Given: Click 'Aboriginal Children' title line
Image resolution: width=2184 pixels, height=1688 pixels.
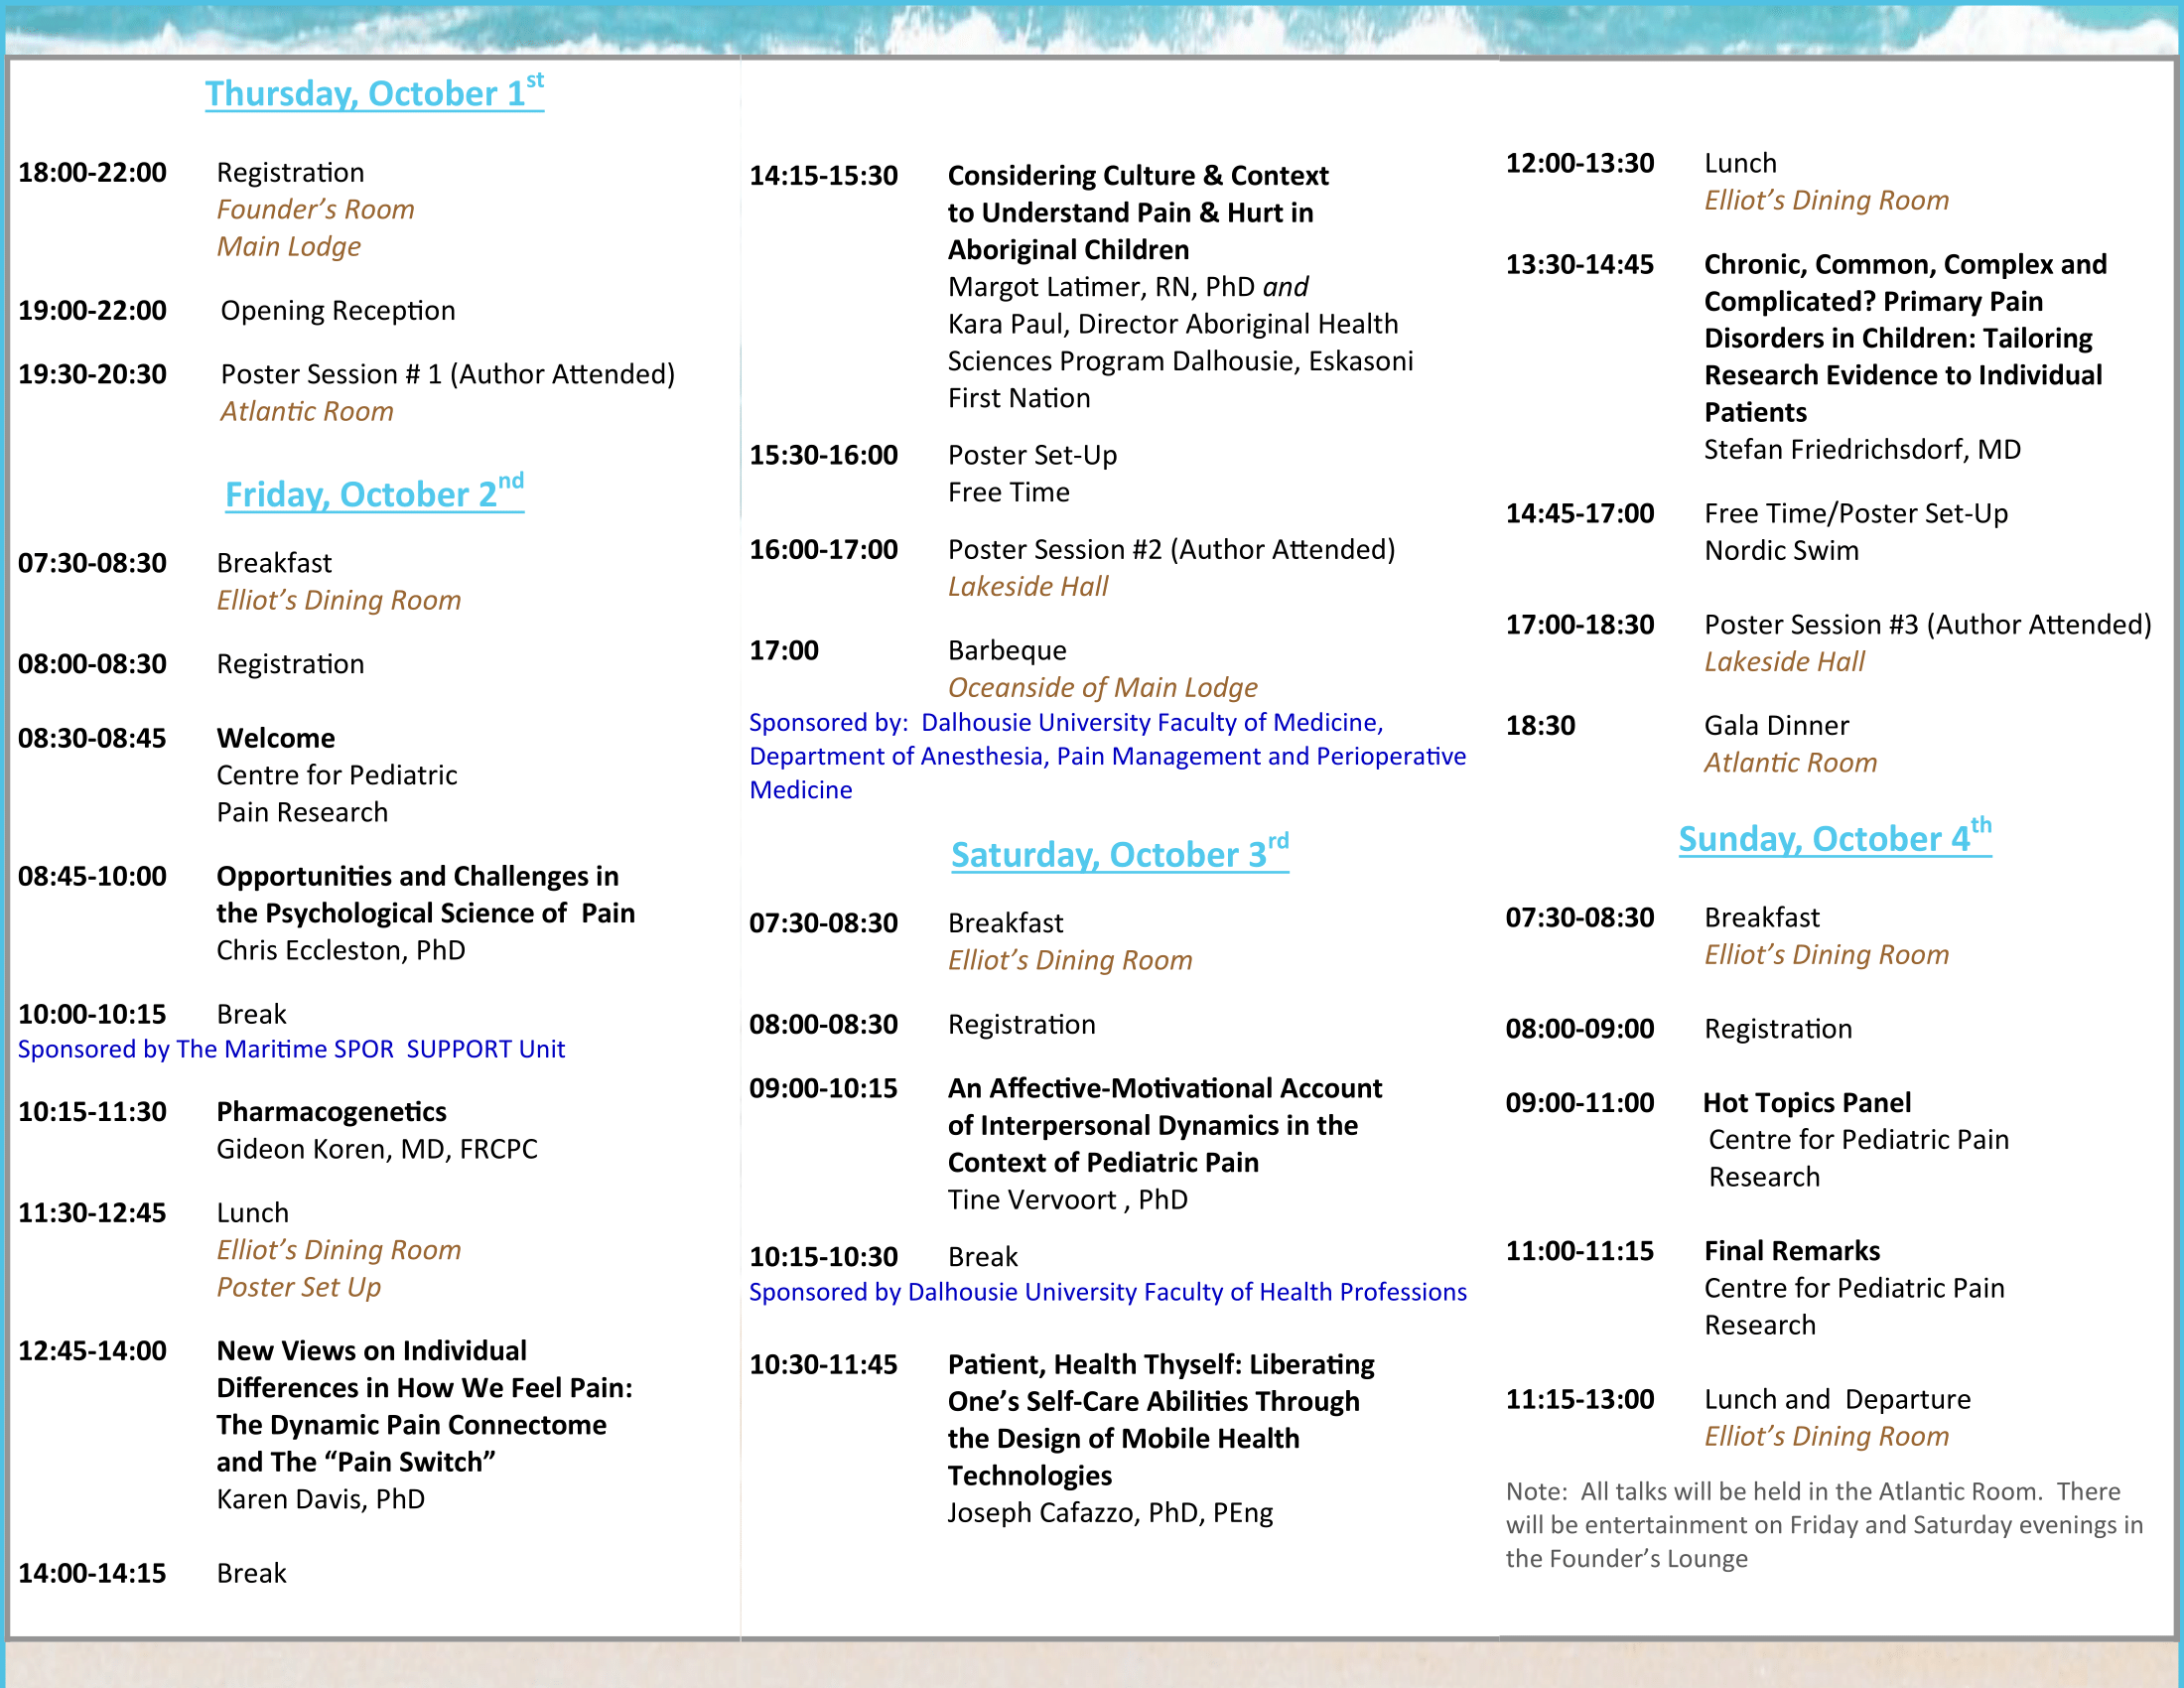Looking at the screenshot, I should [x=1068, y=250].
